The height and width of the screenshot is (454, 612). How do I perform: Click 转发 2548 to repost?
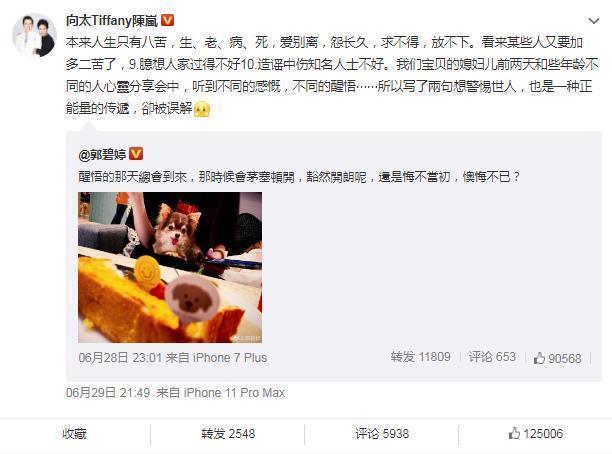(x=228, y=434)
